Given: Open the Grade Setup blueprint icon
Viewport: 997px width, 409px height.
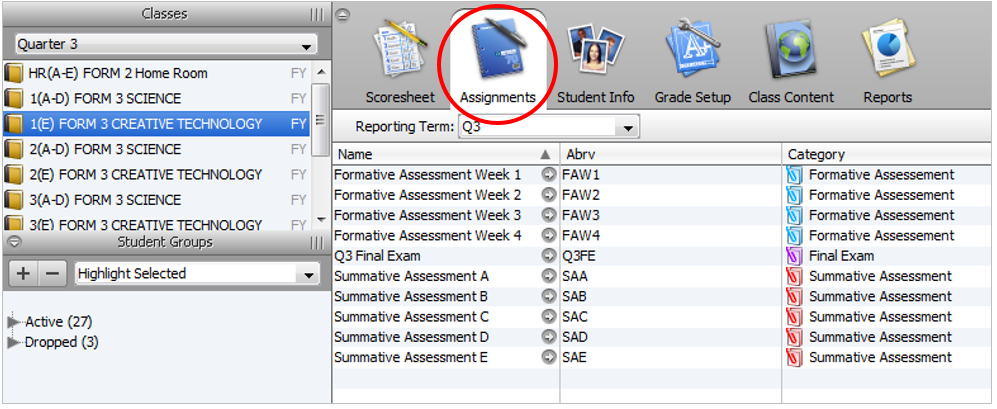Looking at the screenshot, I should [692, 50].
